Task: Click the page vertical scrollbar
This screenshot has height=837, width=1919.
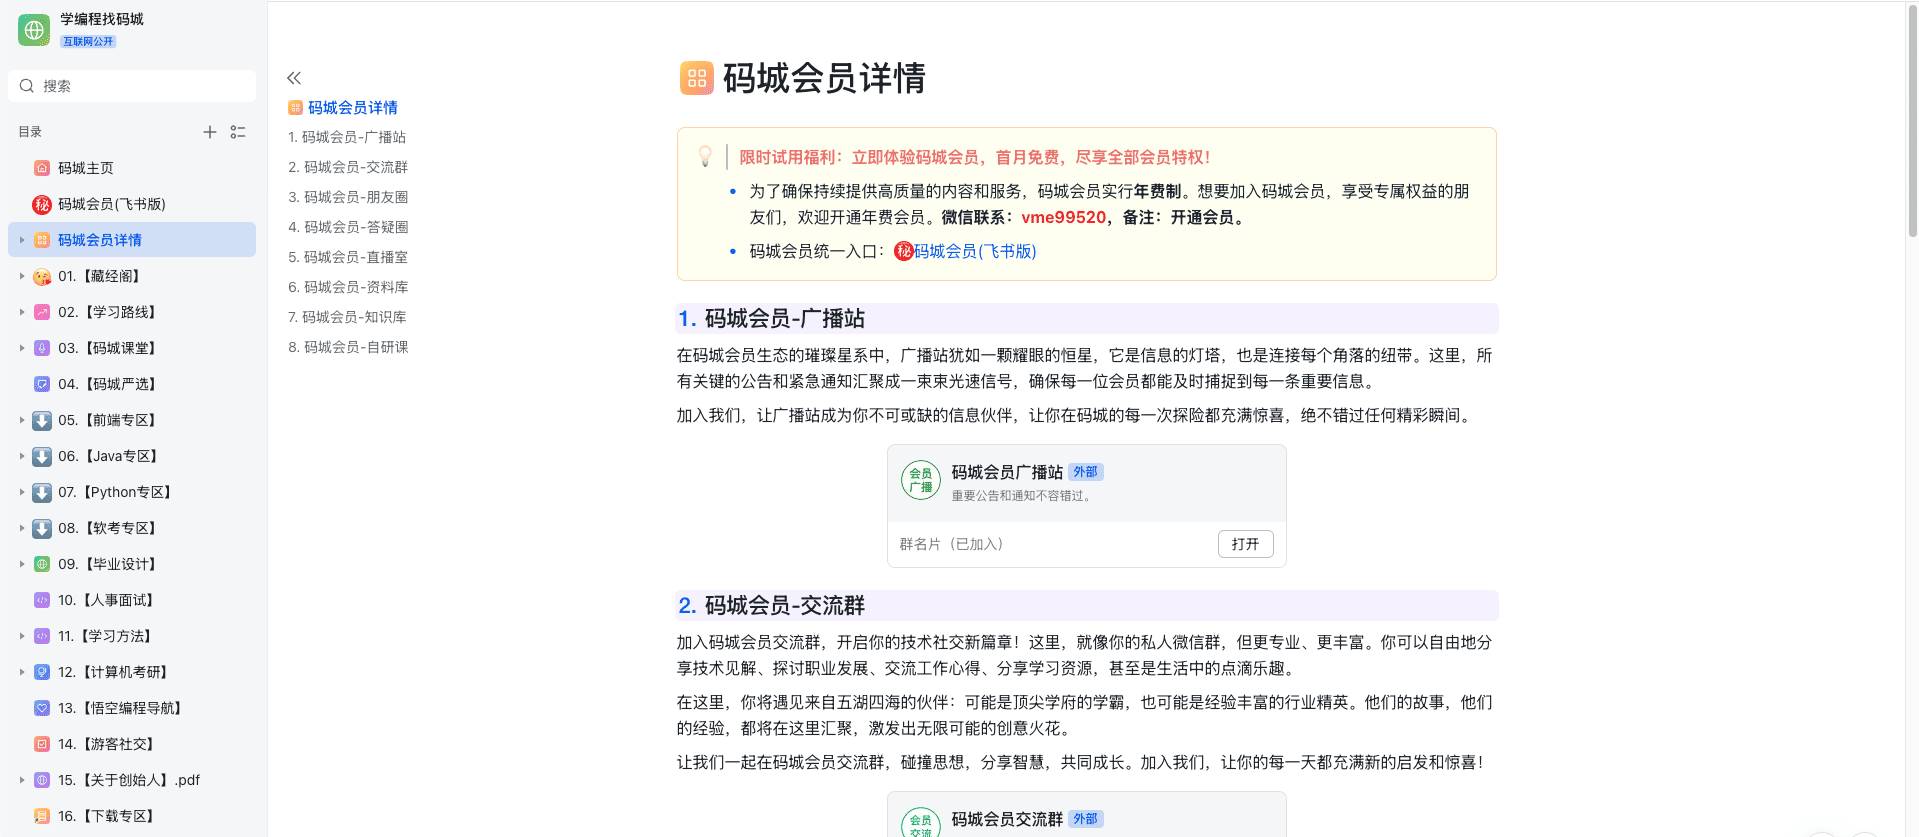Action: 1913,120
